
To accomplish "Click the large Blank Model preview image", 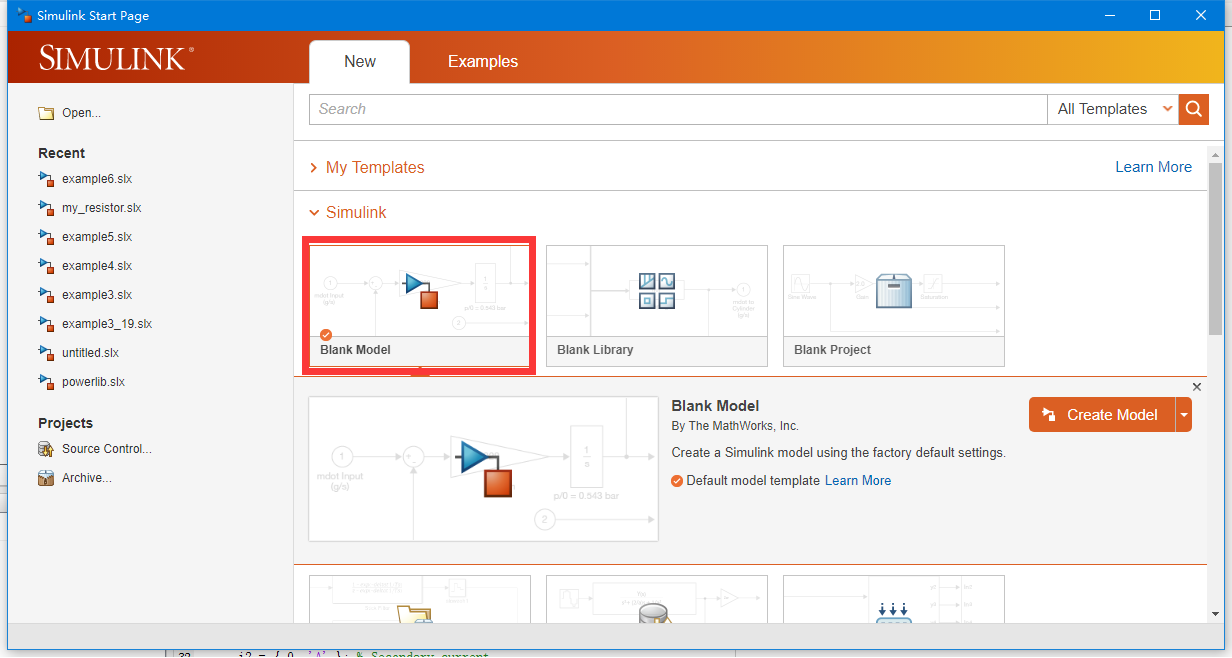I will [484, 469].
